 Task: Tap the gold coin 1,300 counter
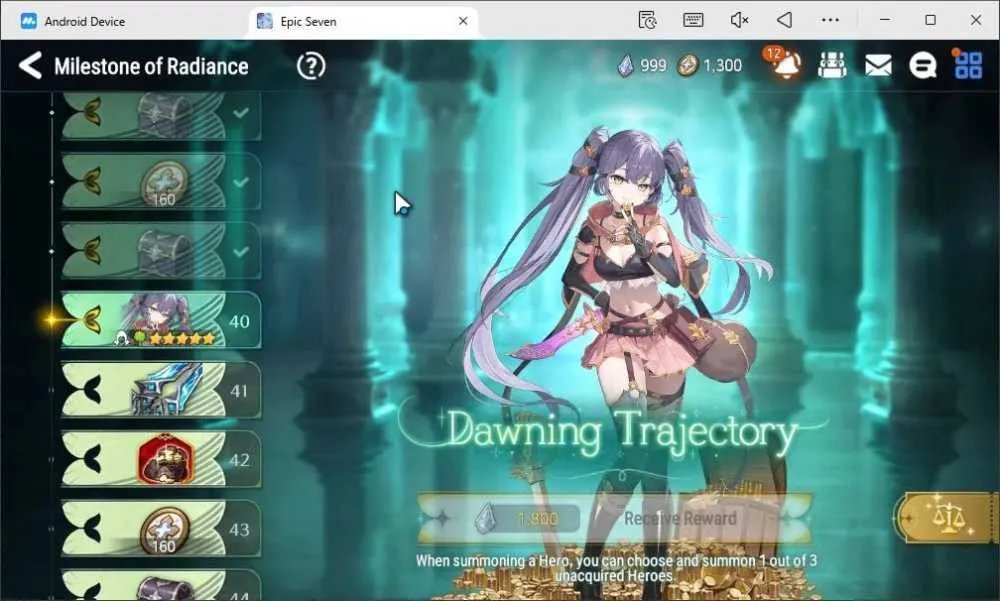click(x=709, y=65)
